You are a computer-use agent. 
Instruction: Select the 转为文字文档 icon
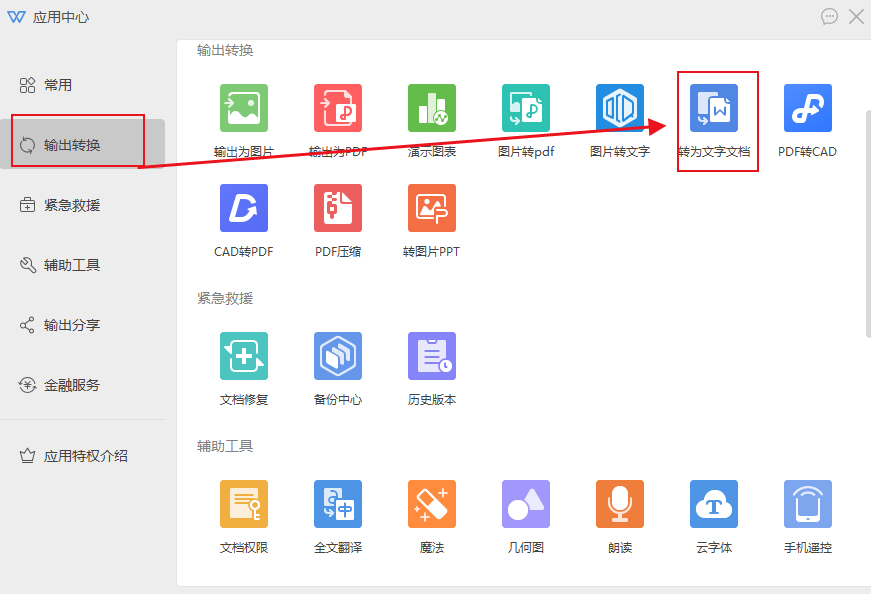tap(714, 108)
